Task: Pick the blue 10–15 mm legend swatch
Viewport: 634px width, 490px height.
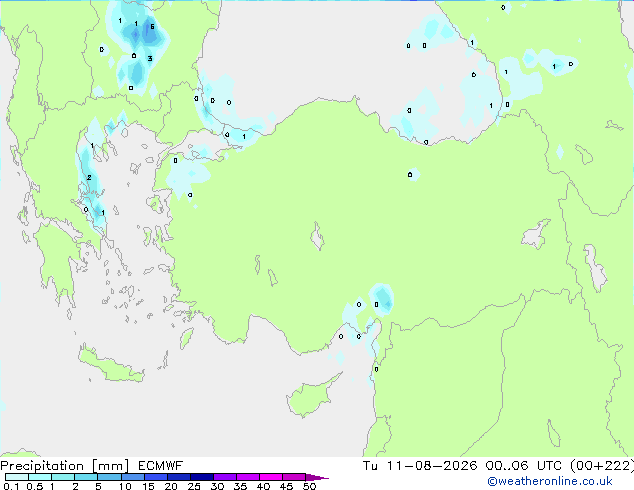Action: tap(133, 477)
